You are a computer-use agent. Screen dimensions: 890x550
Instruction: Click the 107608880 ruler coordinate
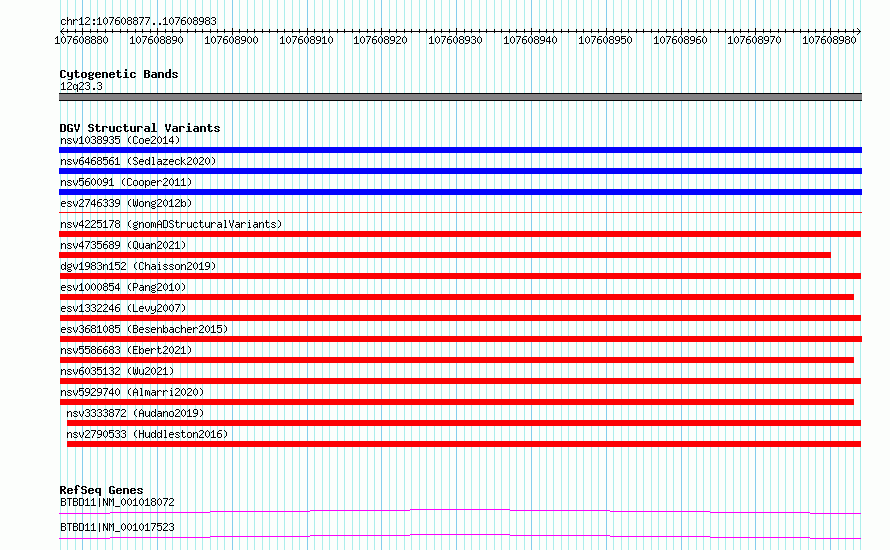click(x=81, y=40)
